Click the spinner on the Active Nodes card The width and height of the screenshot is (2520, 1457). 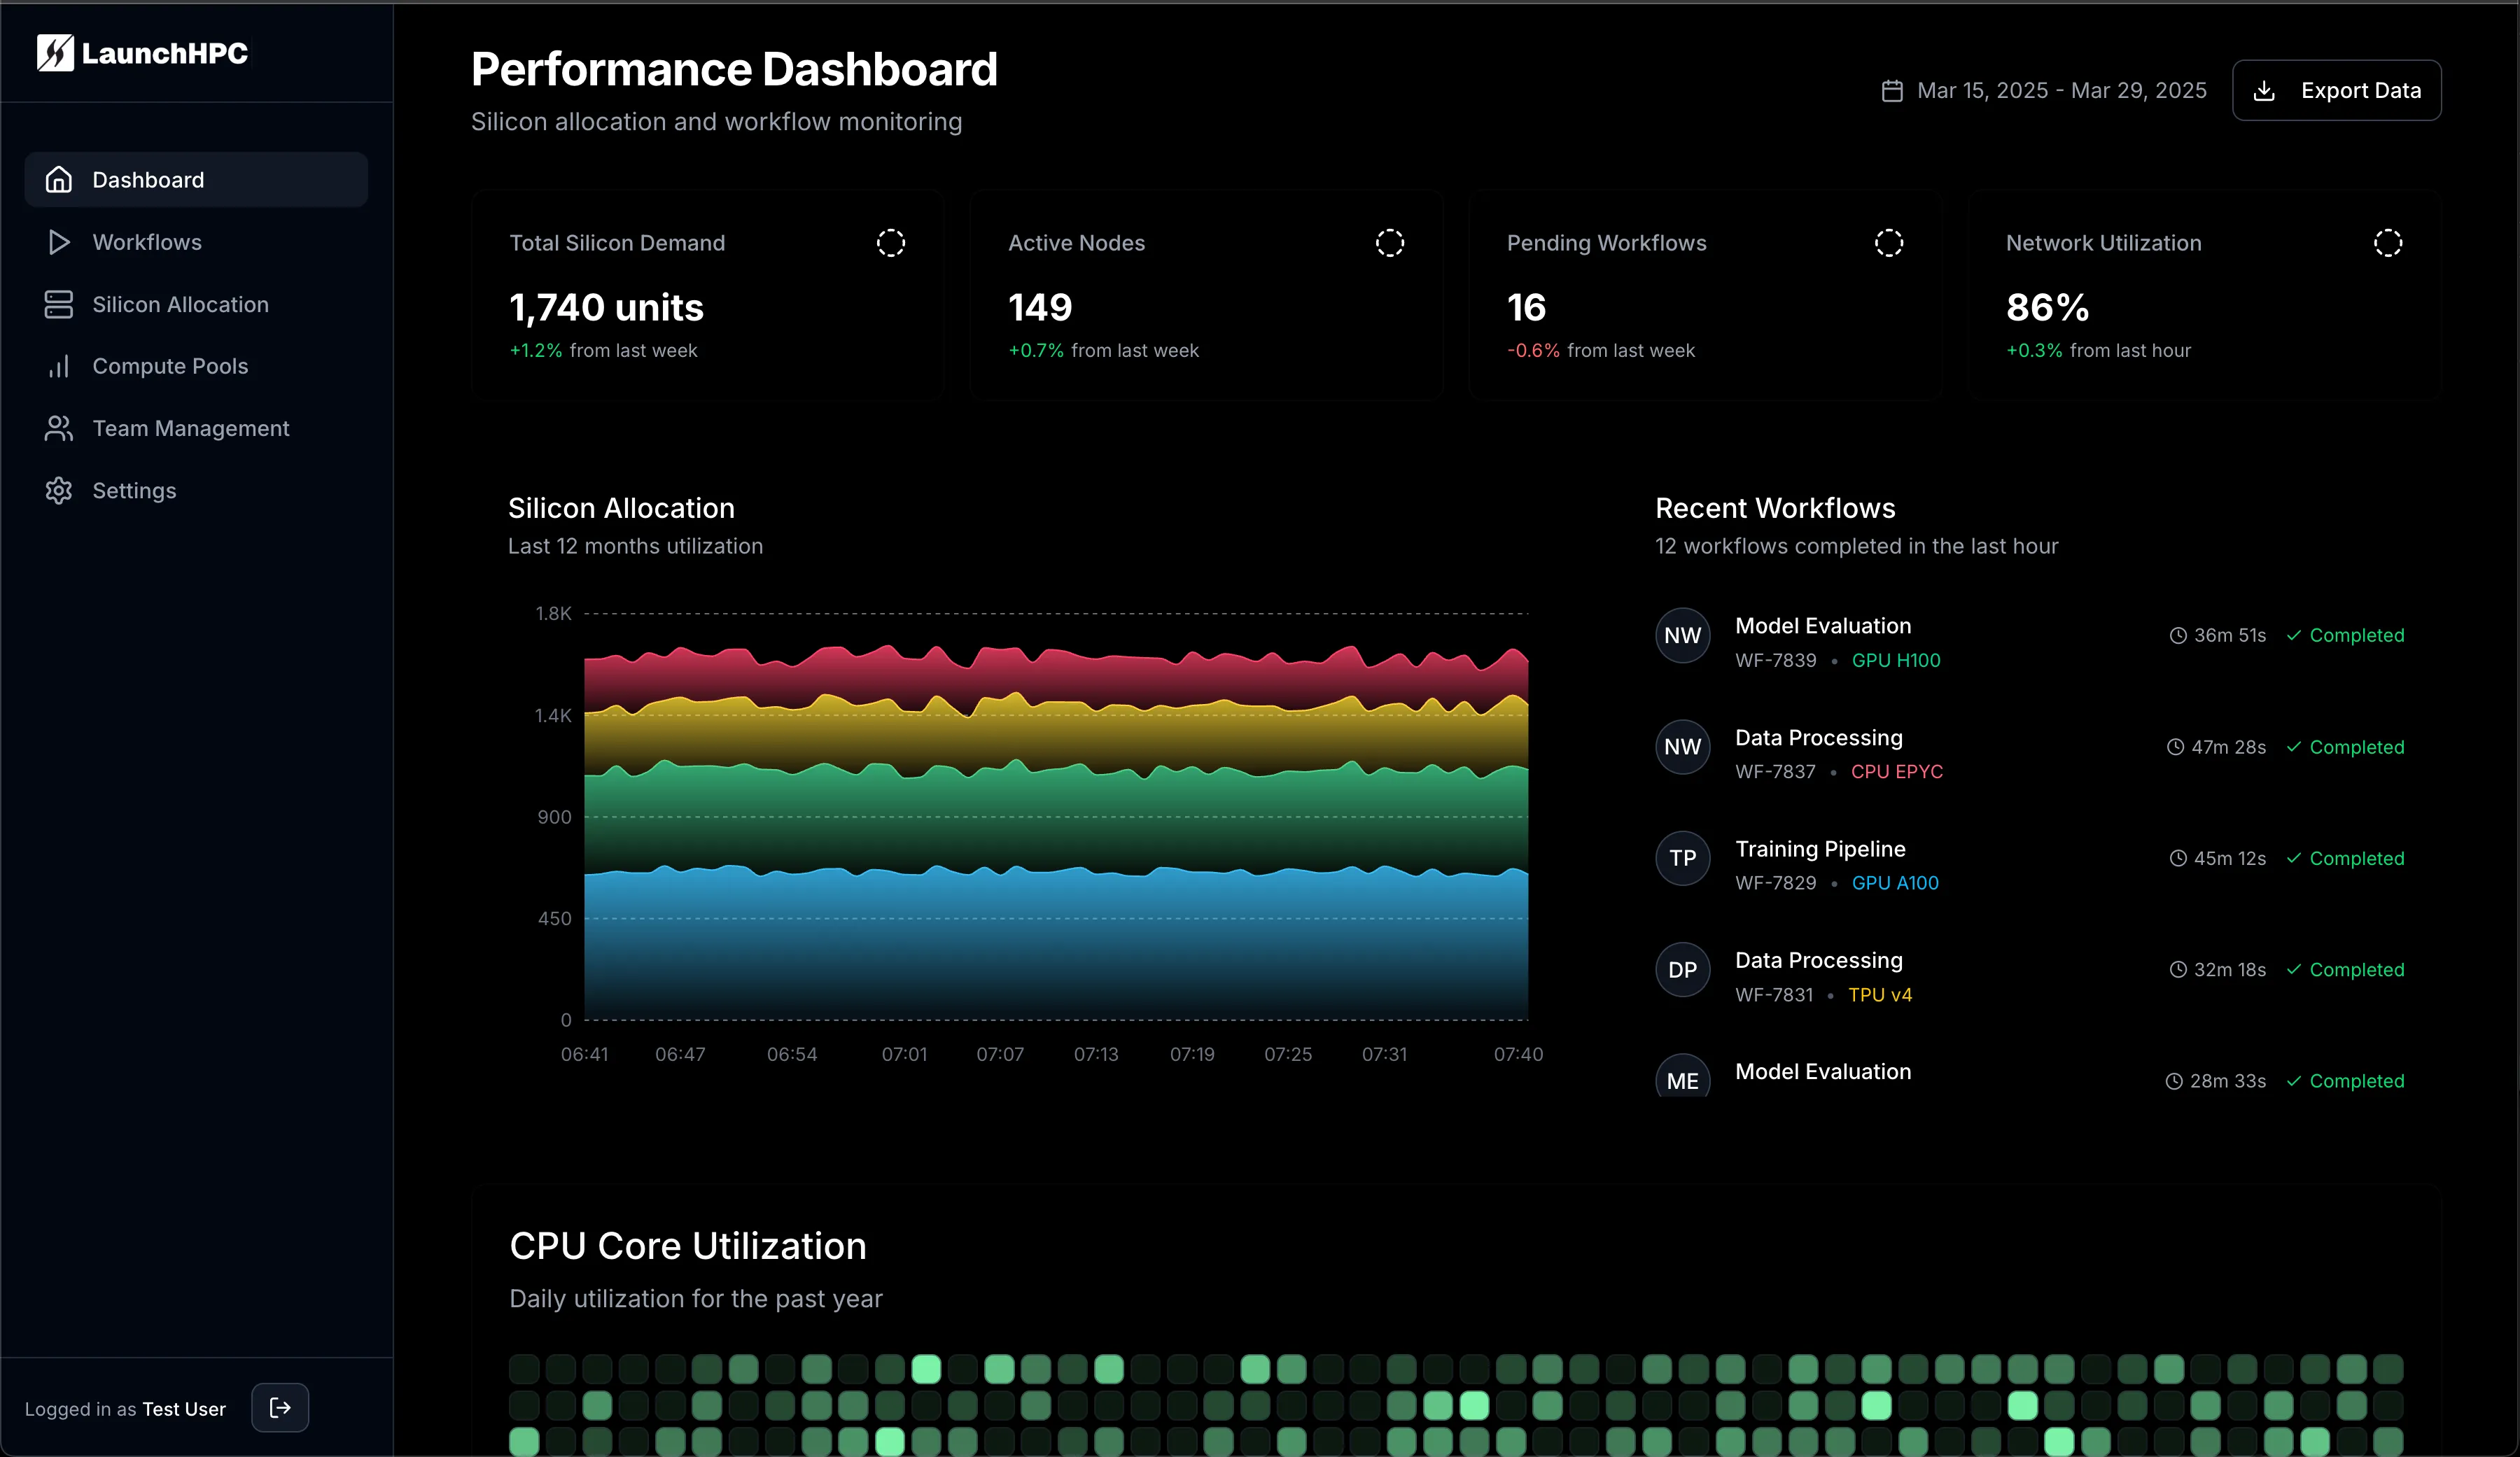(1390, 242)
